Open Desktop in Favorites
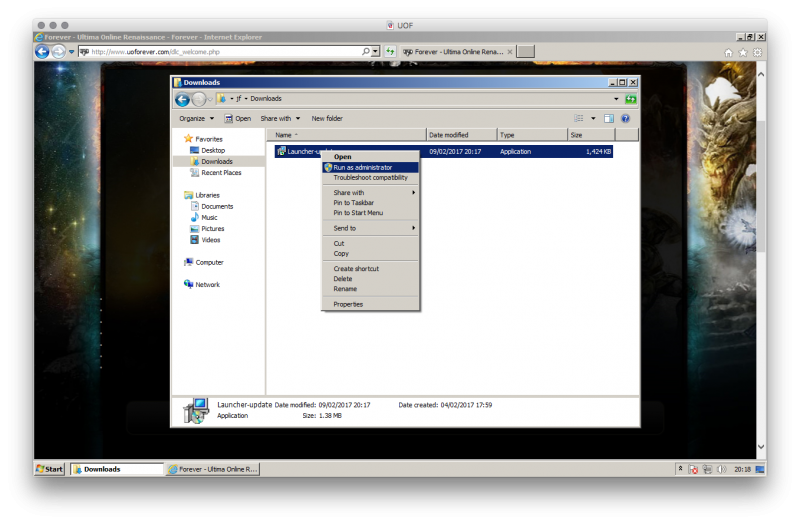The width and height of the screenshot is (800, 524). click(207, 151)
